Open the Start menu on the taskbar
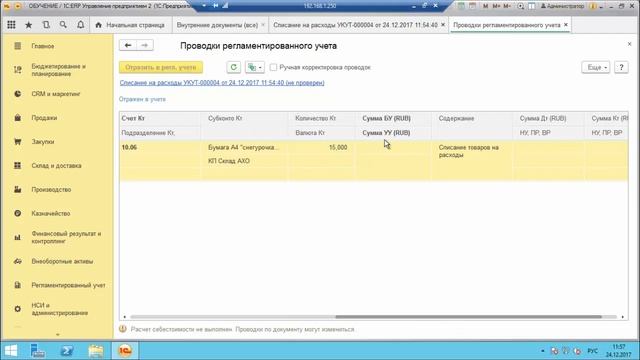This screenshot has width=640, height=360. point(11,351)
